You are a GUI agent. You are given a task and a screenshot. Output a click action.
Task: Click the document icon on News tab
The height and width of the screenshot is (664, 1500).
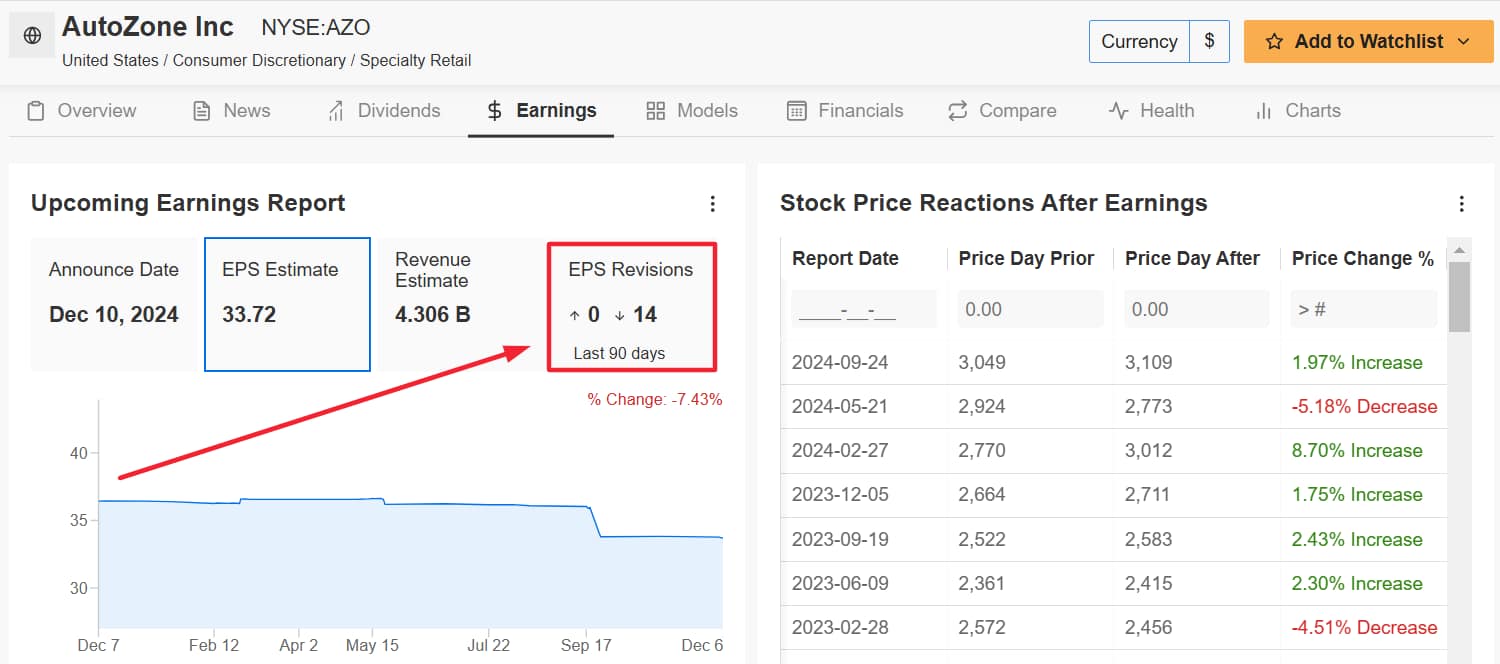[202, 111]
